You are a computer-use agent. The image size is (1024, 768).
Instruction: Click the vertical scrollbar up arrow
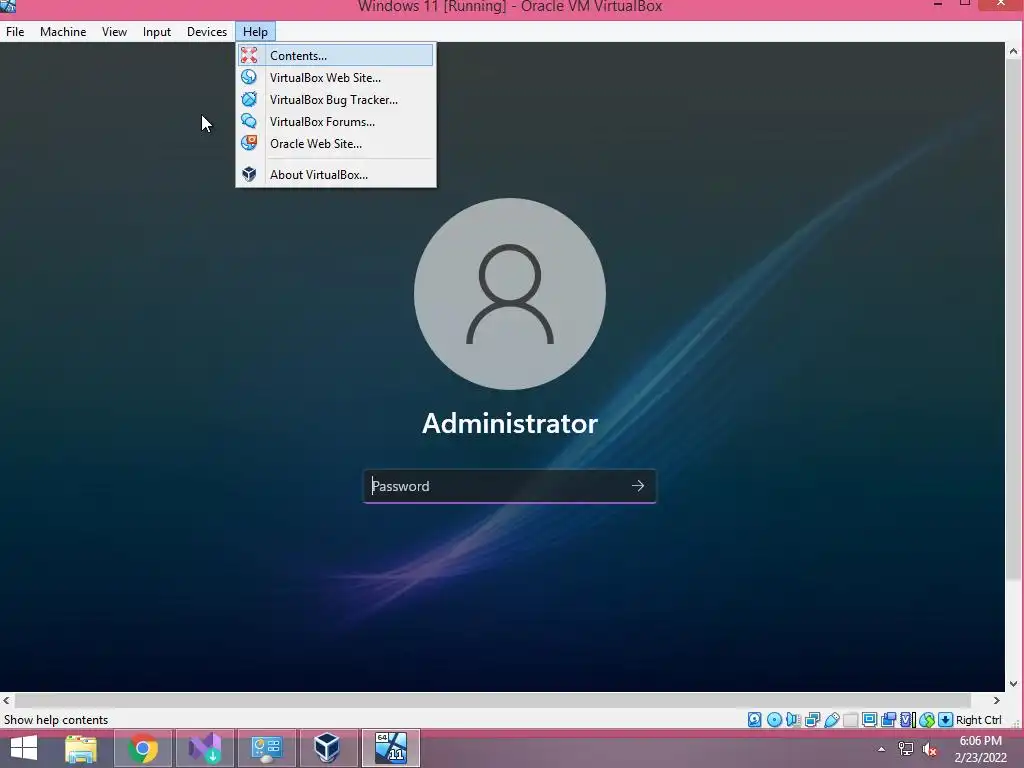click(1014, 51)
